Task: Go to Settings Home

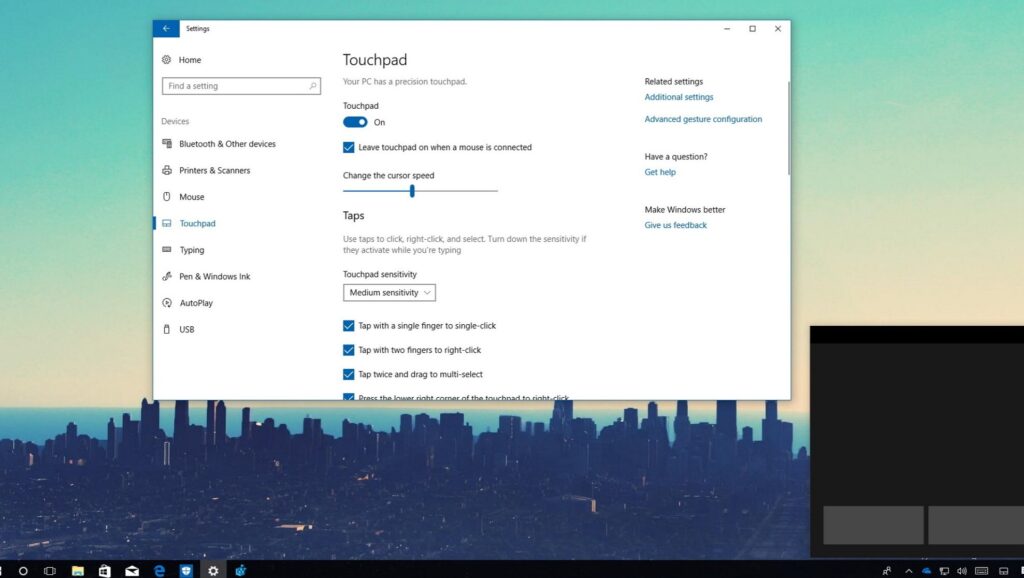Action: point(189,60)
